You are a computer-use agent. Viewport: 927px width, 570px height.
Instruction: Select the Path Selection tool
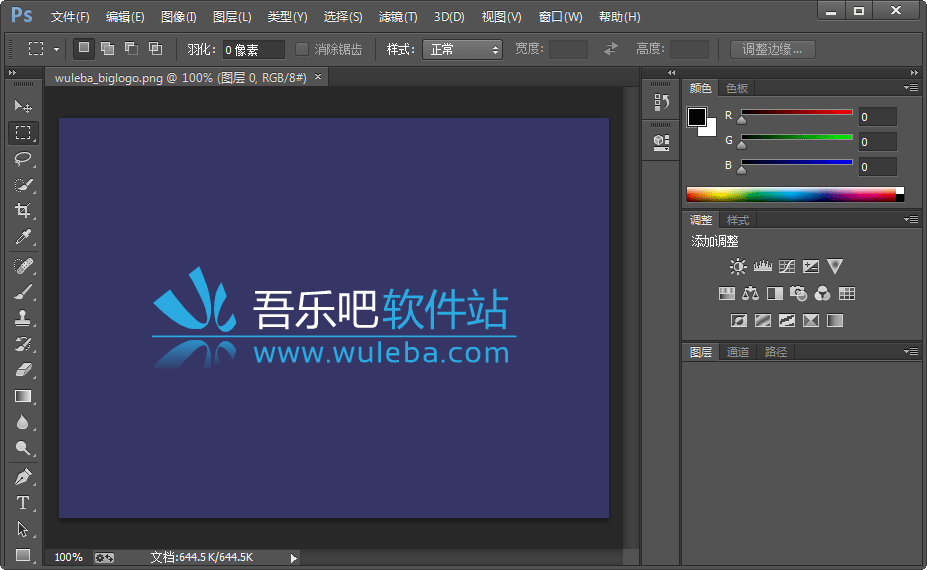tap(23, 529)
